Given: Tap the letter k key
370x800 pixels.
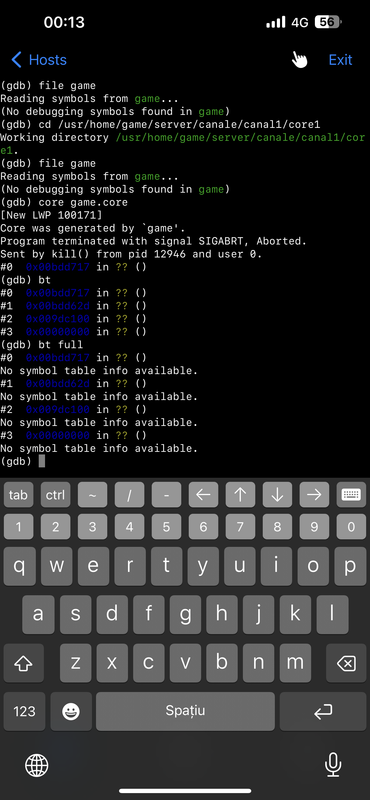Looking at the screenshot, I should pyautogui.click(x=295, y=614).
